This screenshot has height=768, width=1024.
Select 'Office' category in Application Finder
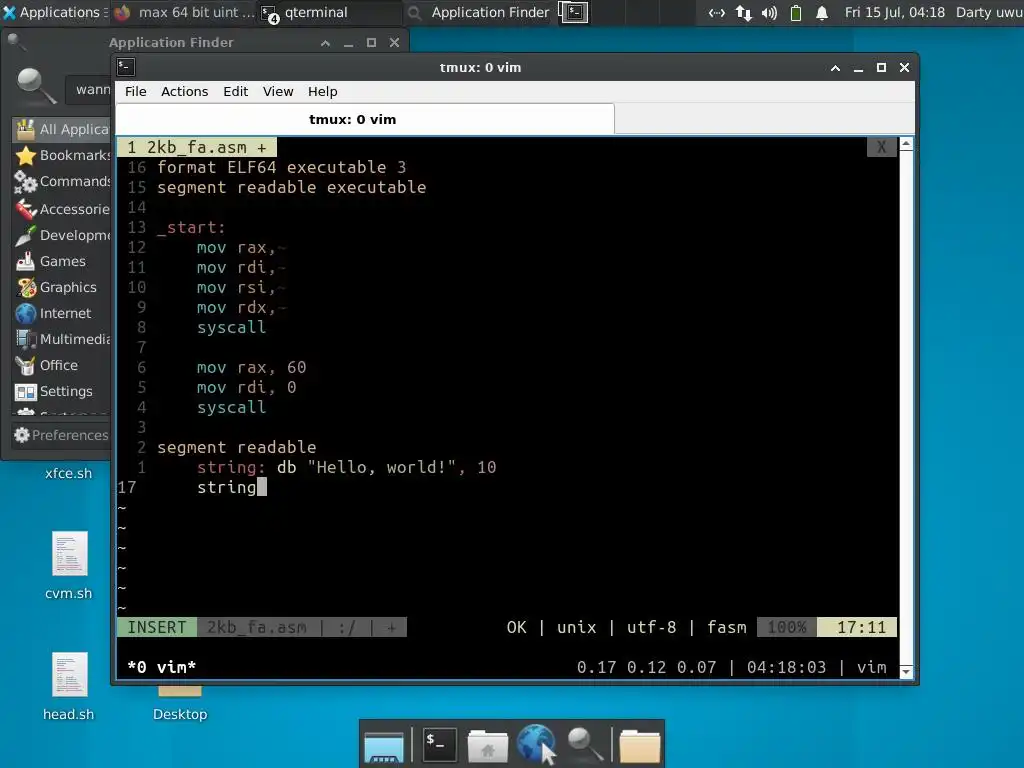point(61,366)
